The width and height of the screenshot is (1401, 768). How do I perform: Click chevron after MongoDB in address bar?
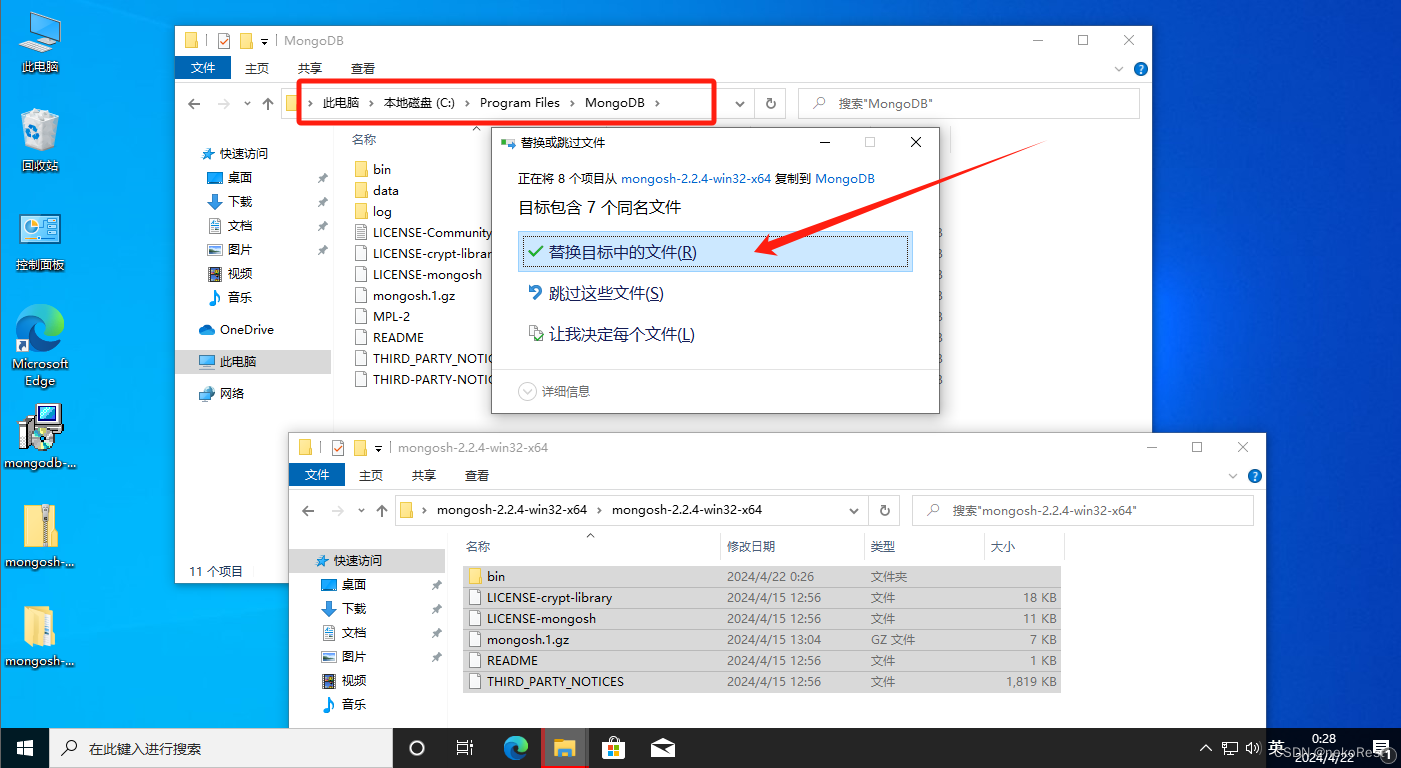pyautogui.click(x=659, y=103)
